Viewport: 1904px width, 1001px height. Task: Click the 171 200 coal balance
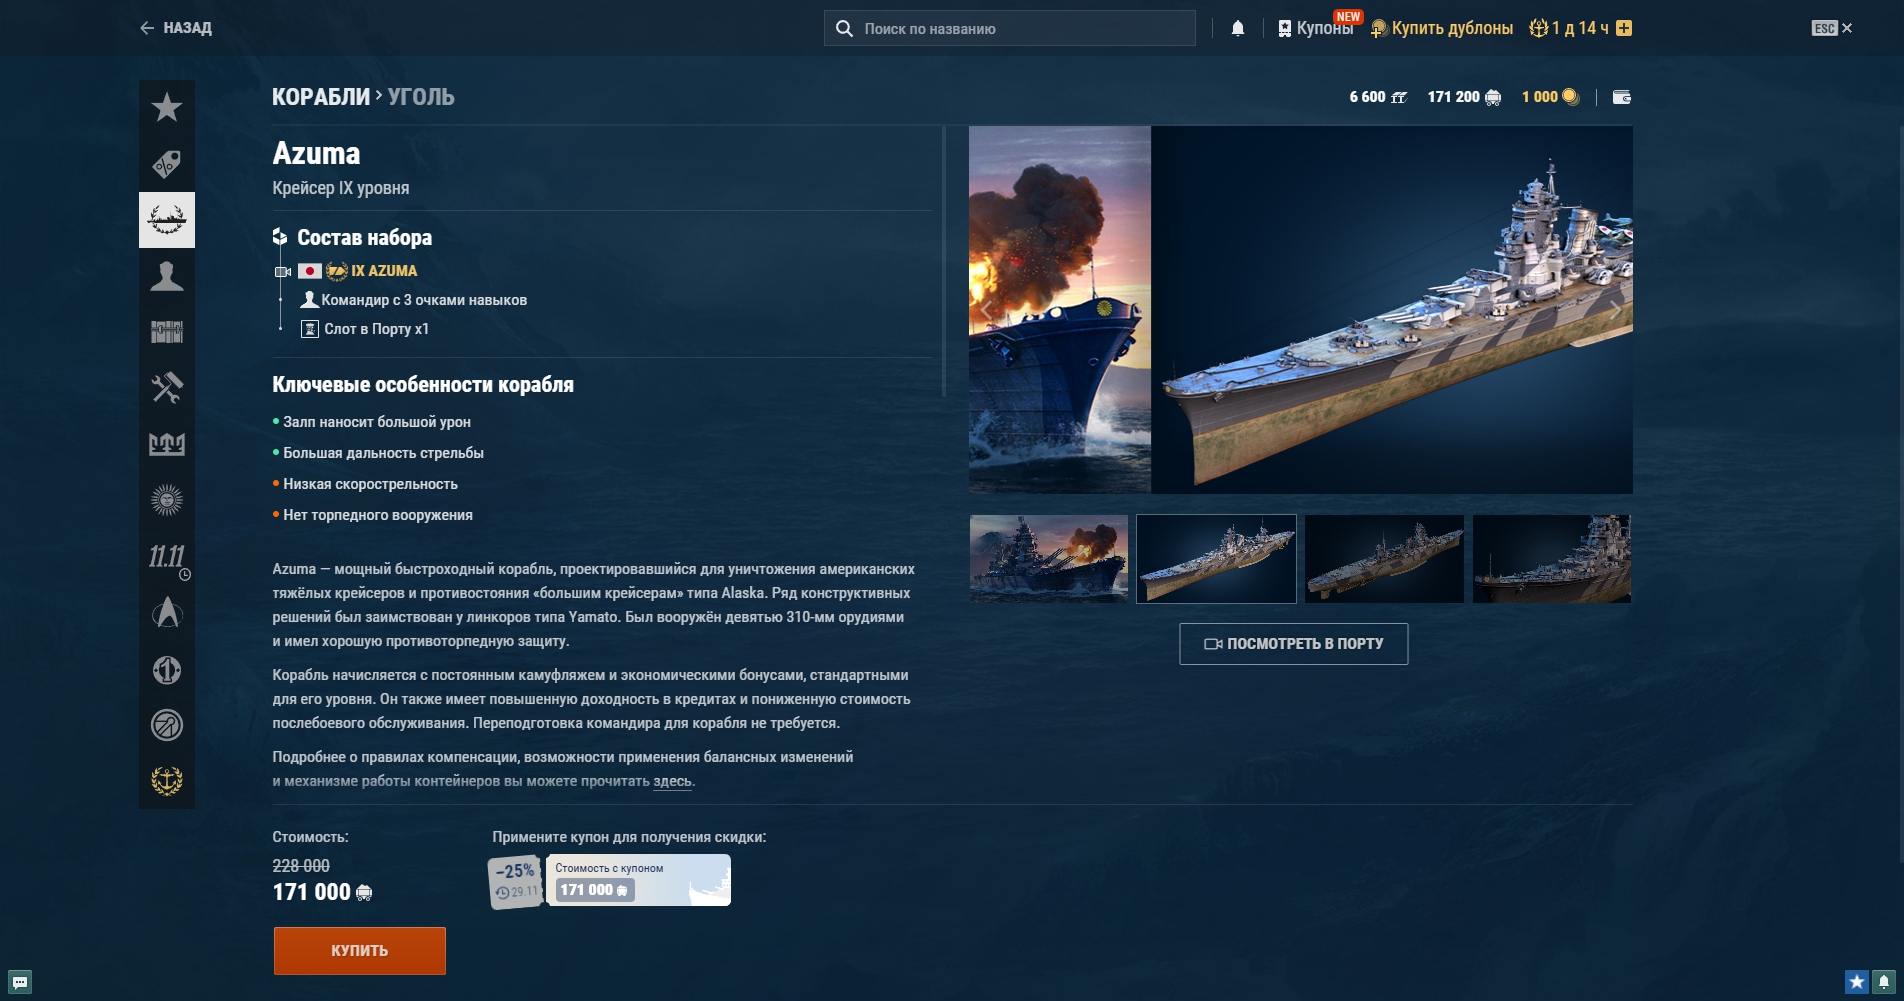point(1464,97)
